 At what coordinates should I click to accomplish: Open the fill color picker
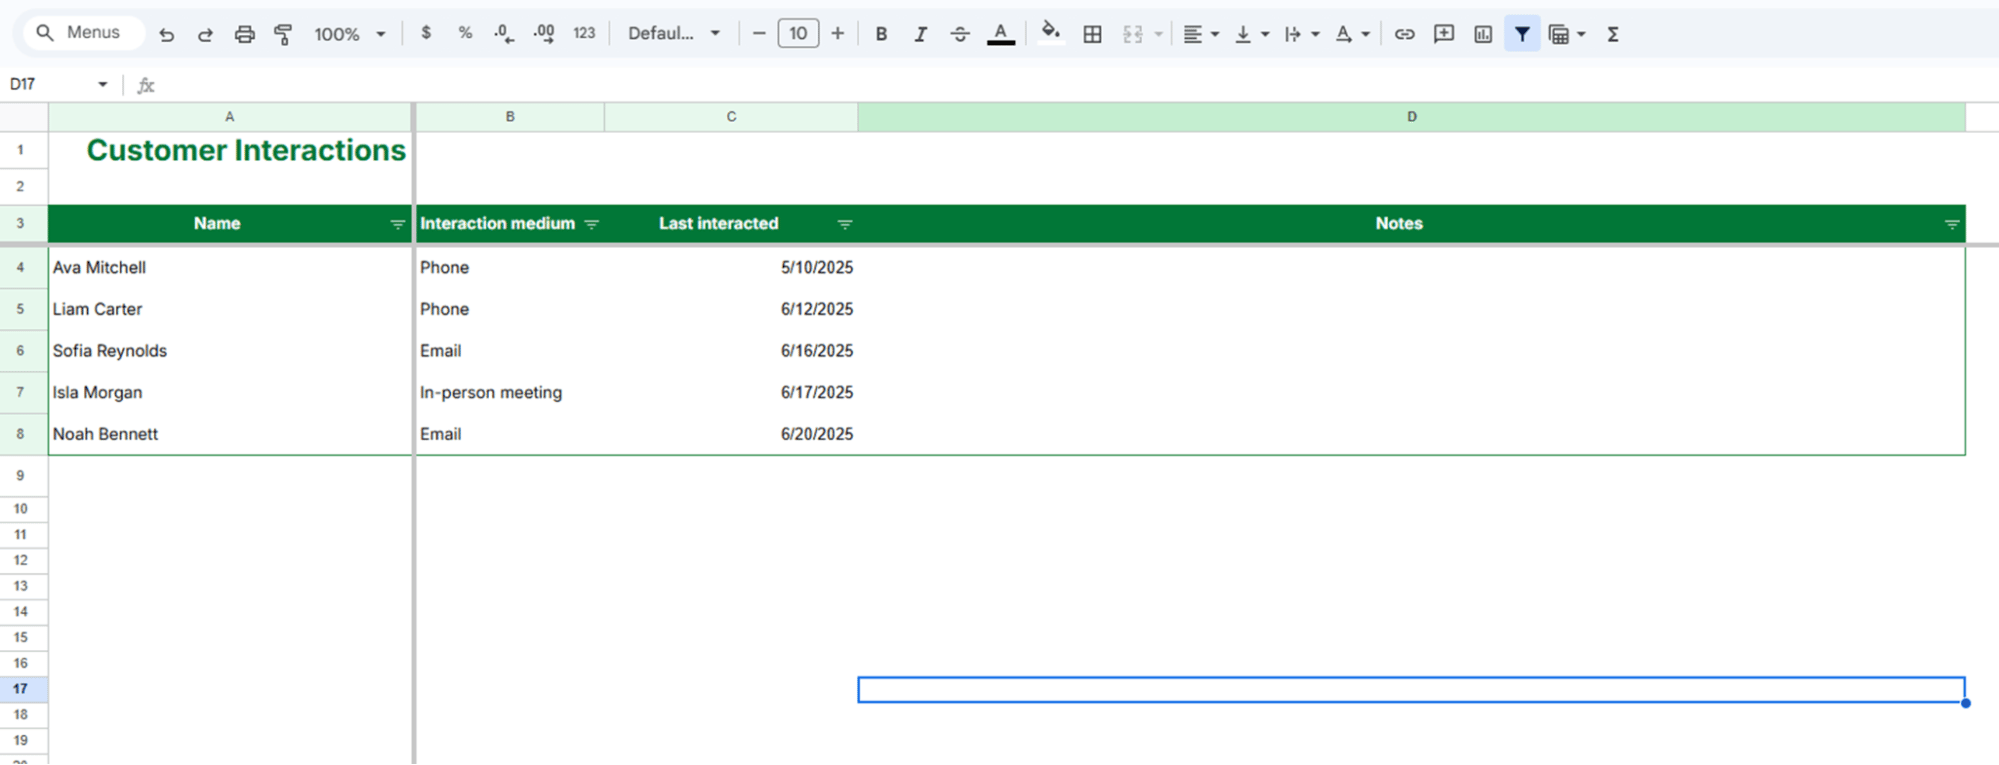point(1050,33)
